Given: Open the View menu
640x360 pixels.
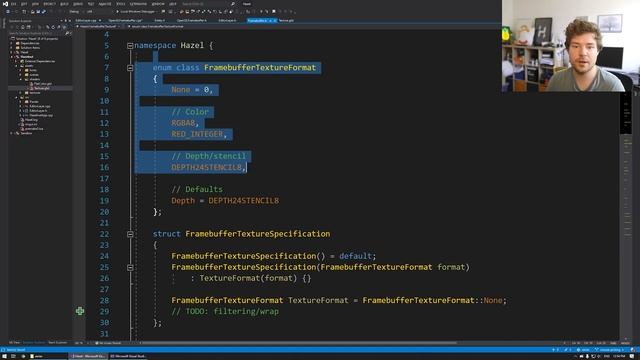Looking at the screenshot, I should pyautogui.click(x=36, y=4).
